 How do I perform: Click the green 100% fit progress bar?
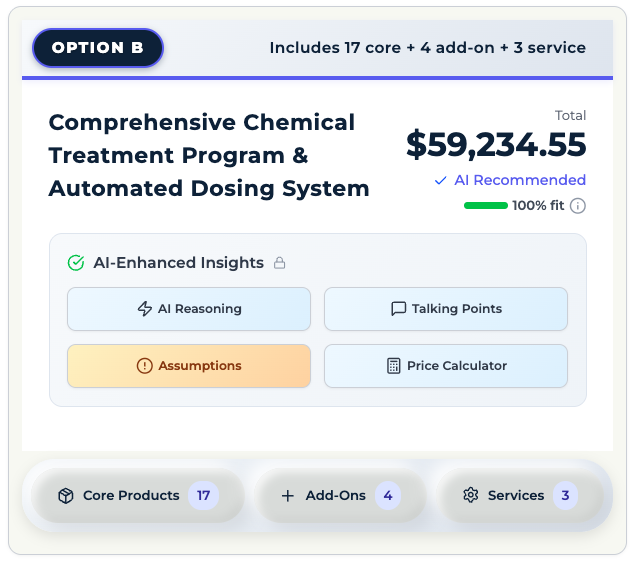point(485,206)
